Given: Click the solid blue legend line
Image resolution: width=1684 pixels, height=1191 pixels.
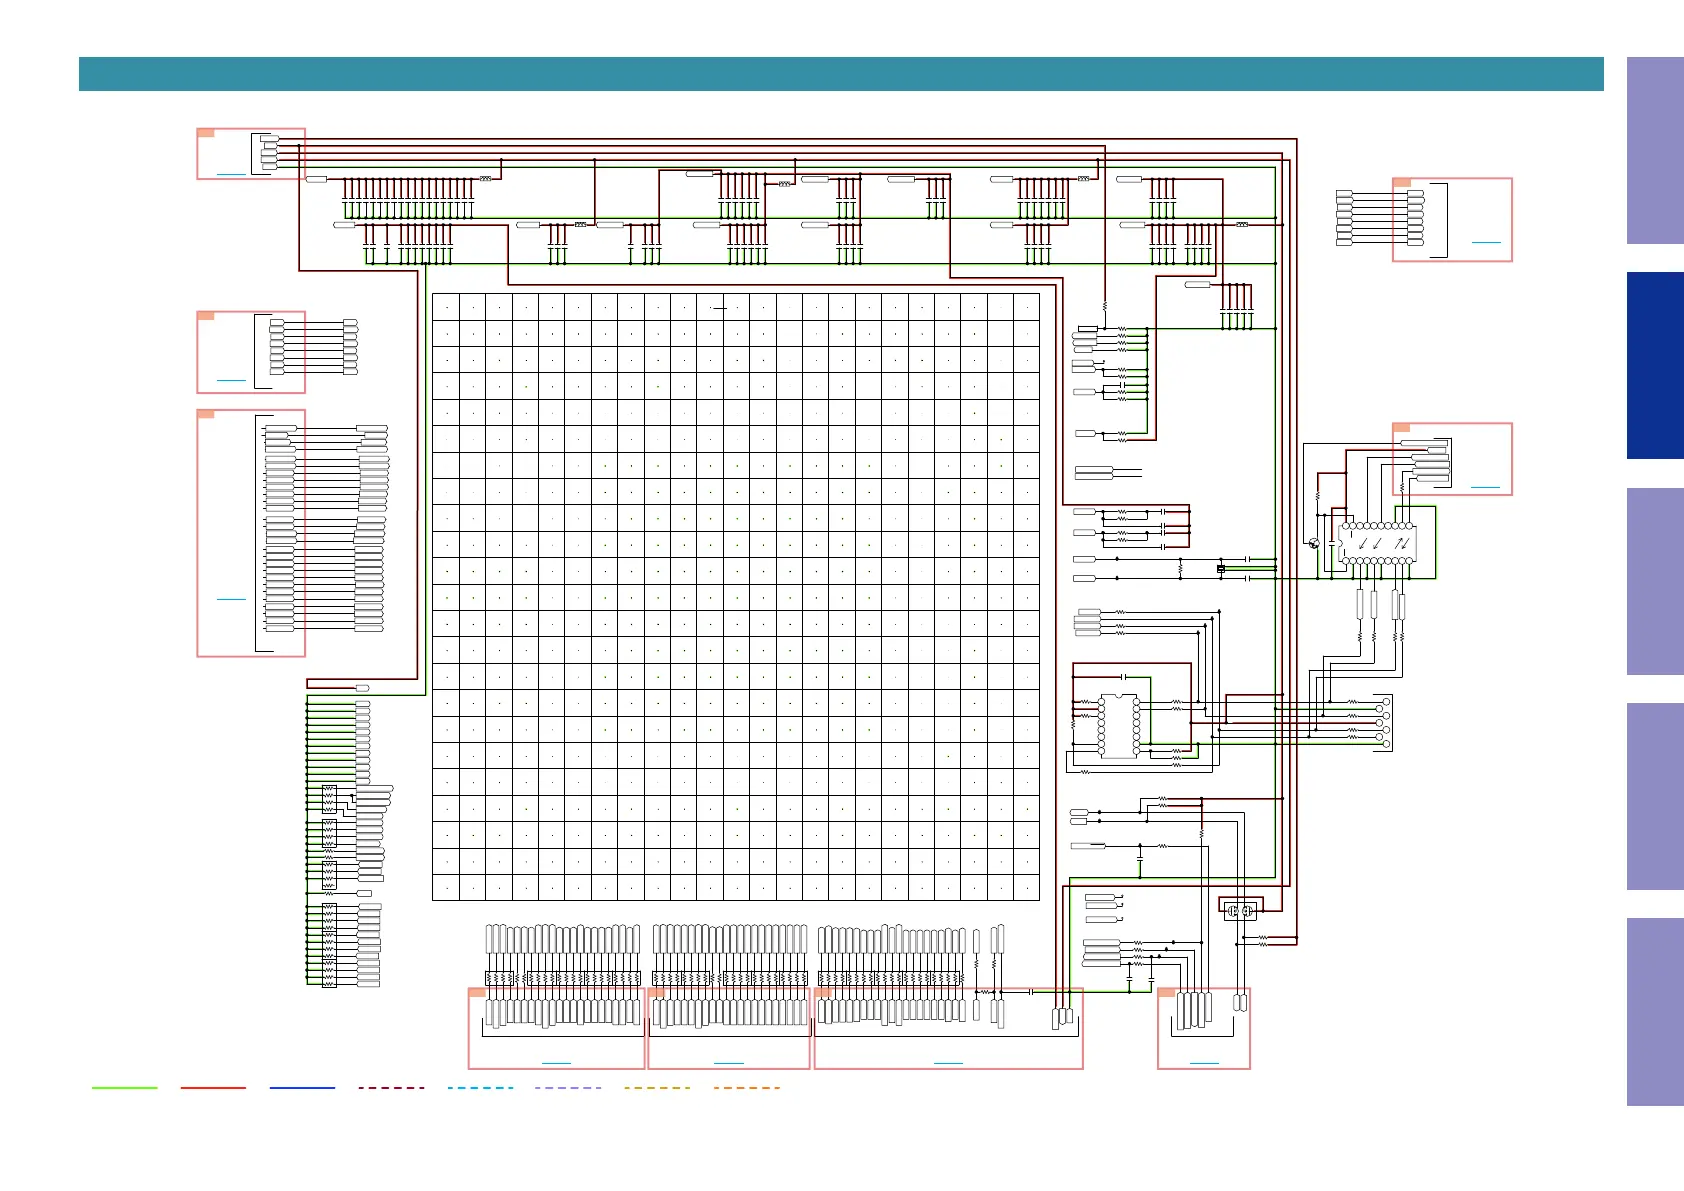Looking at the screenshot, I should (302, 1087).
